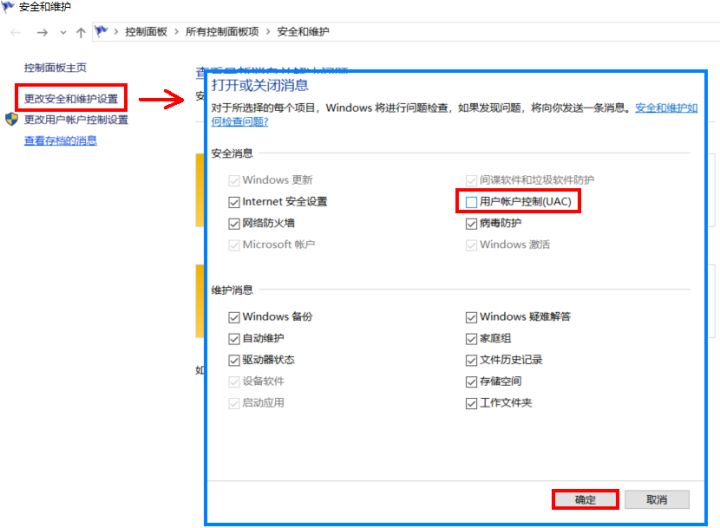Image resolution: width=720 pixels, height=528 pixels.
Task: Click the disabled Windows 更新 checkbox
Action: click(234, 180)
